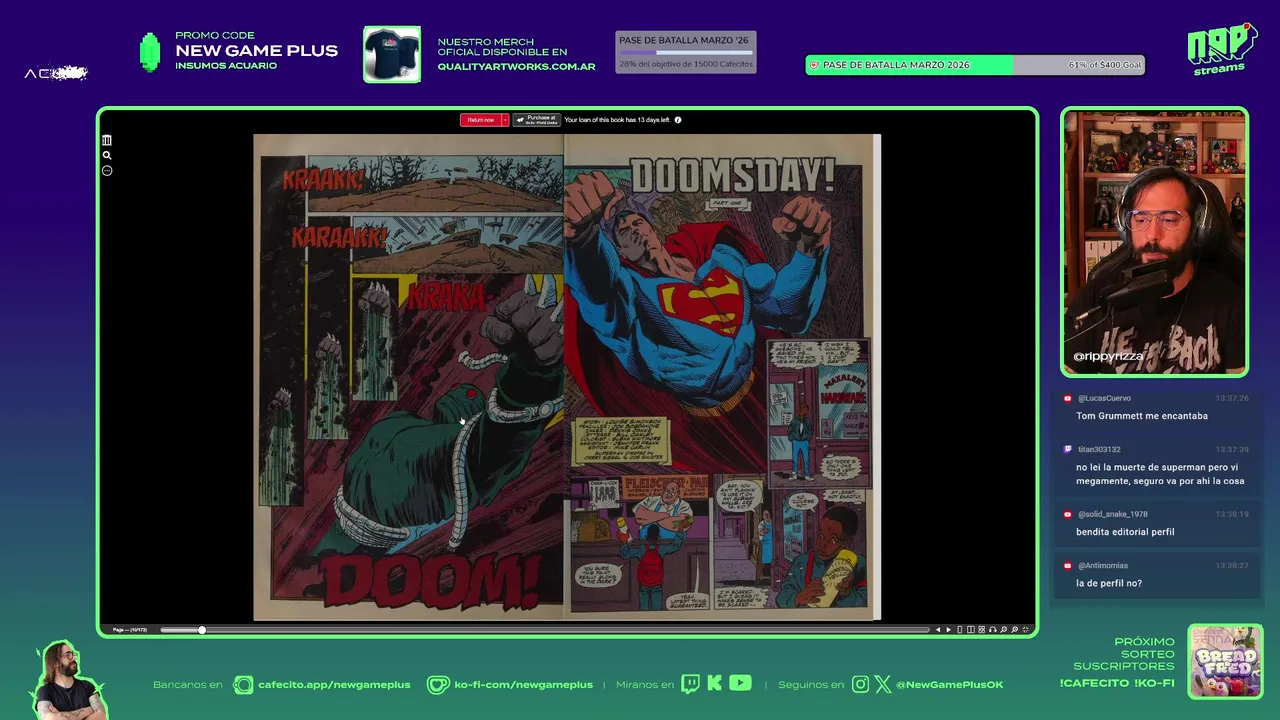This screenshot has height=720, width=1280.
Task: Click @NewGamePlusOK handle
Action: 949,685
